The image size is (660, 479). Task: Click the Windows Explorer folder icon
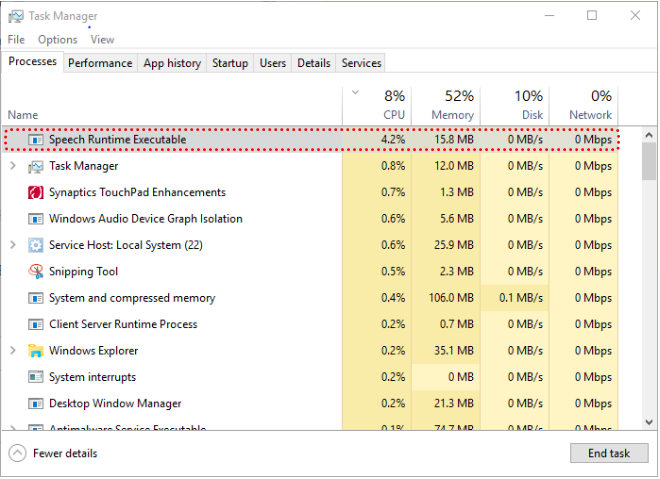36,351
